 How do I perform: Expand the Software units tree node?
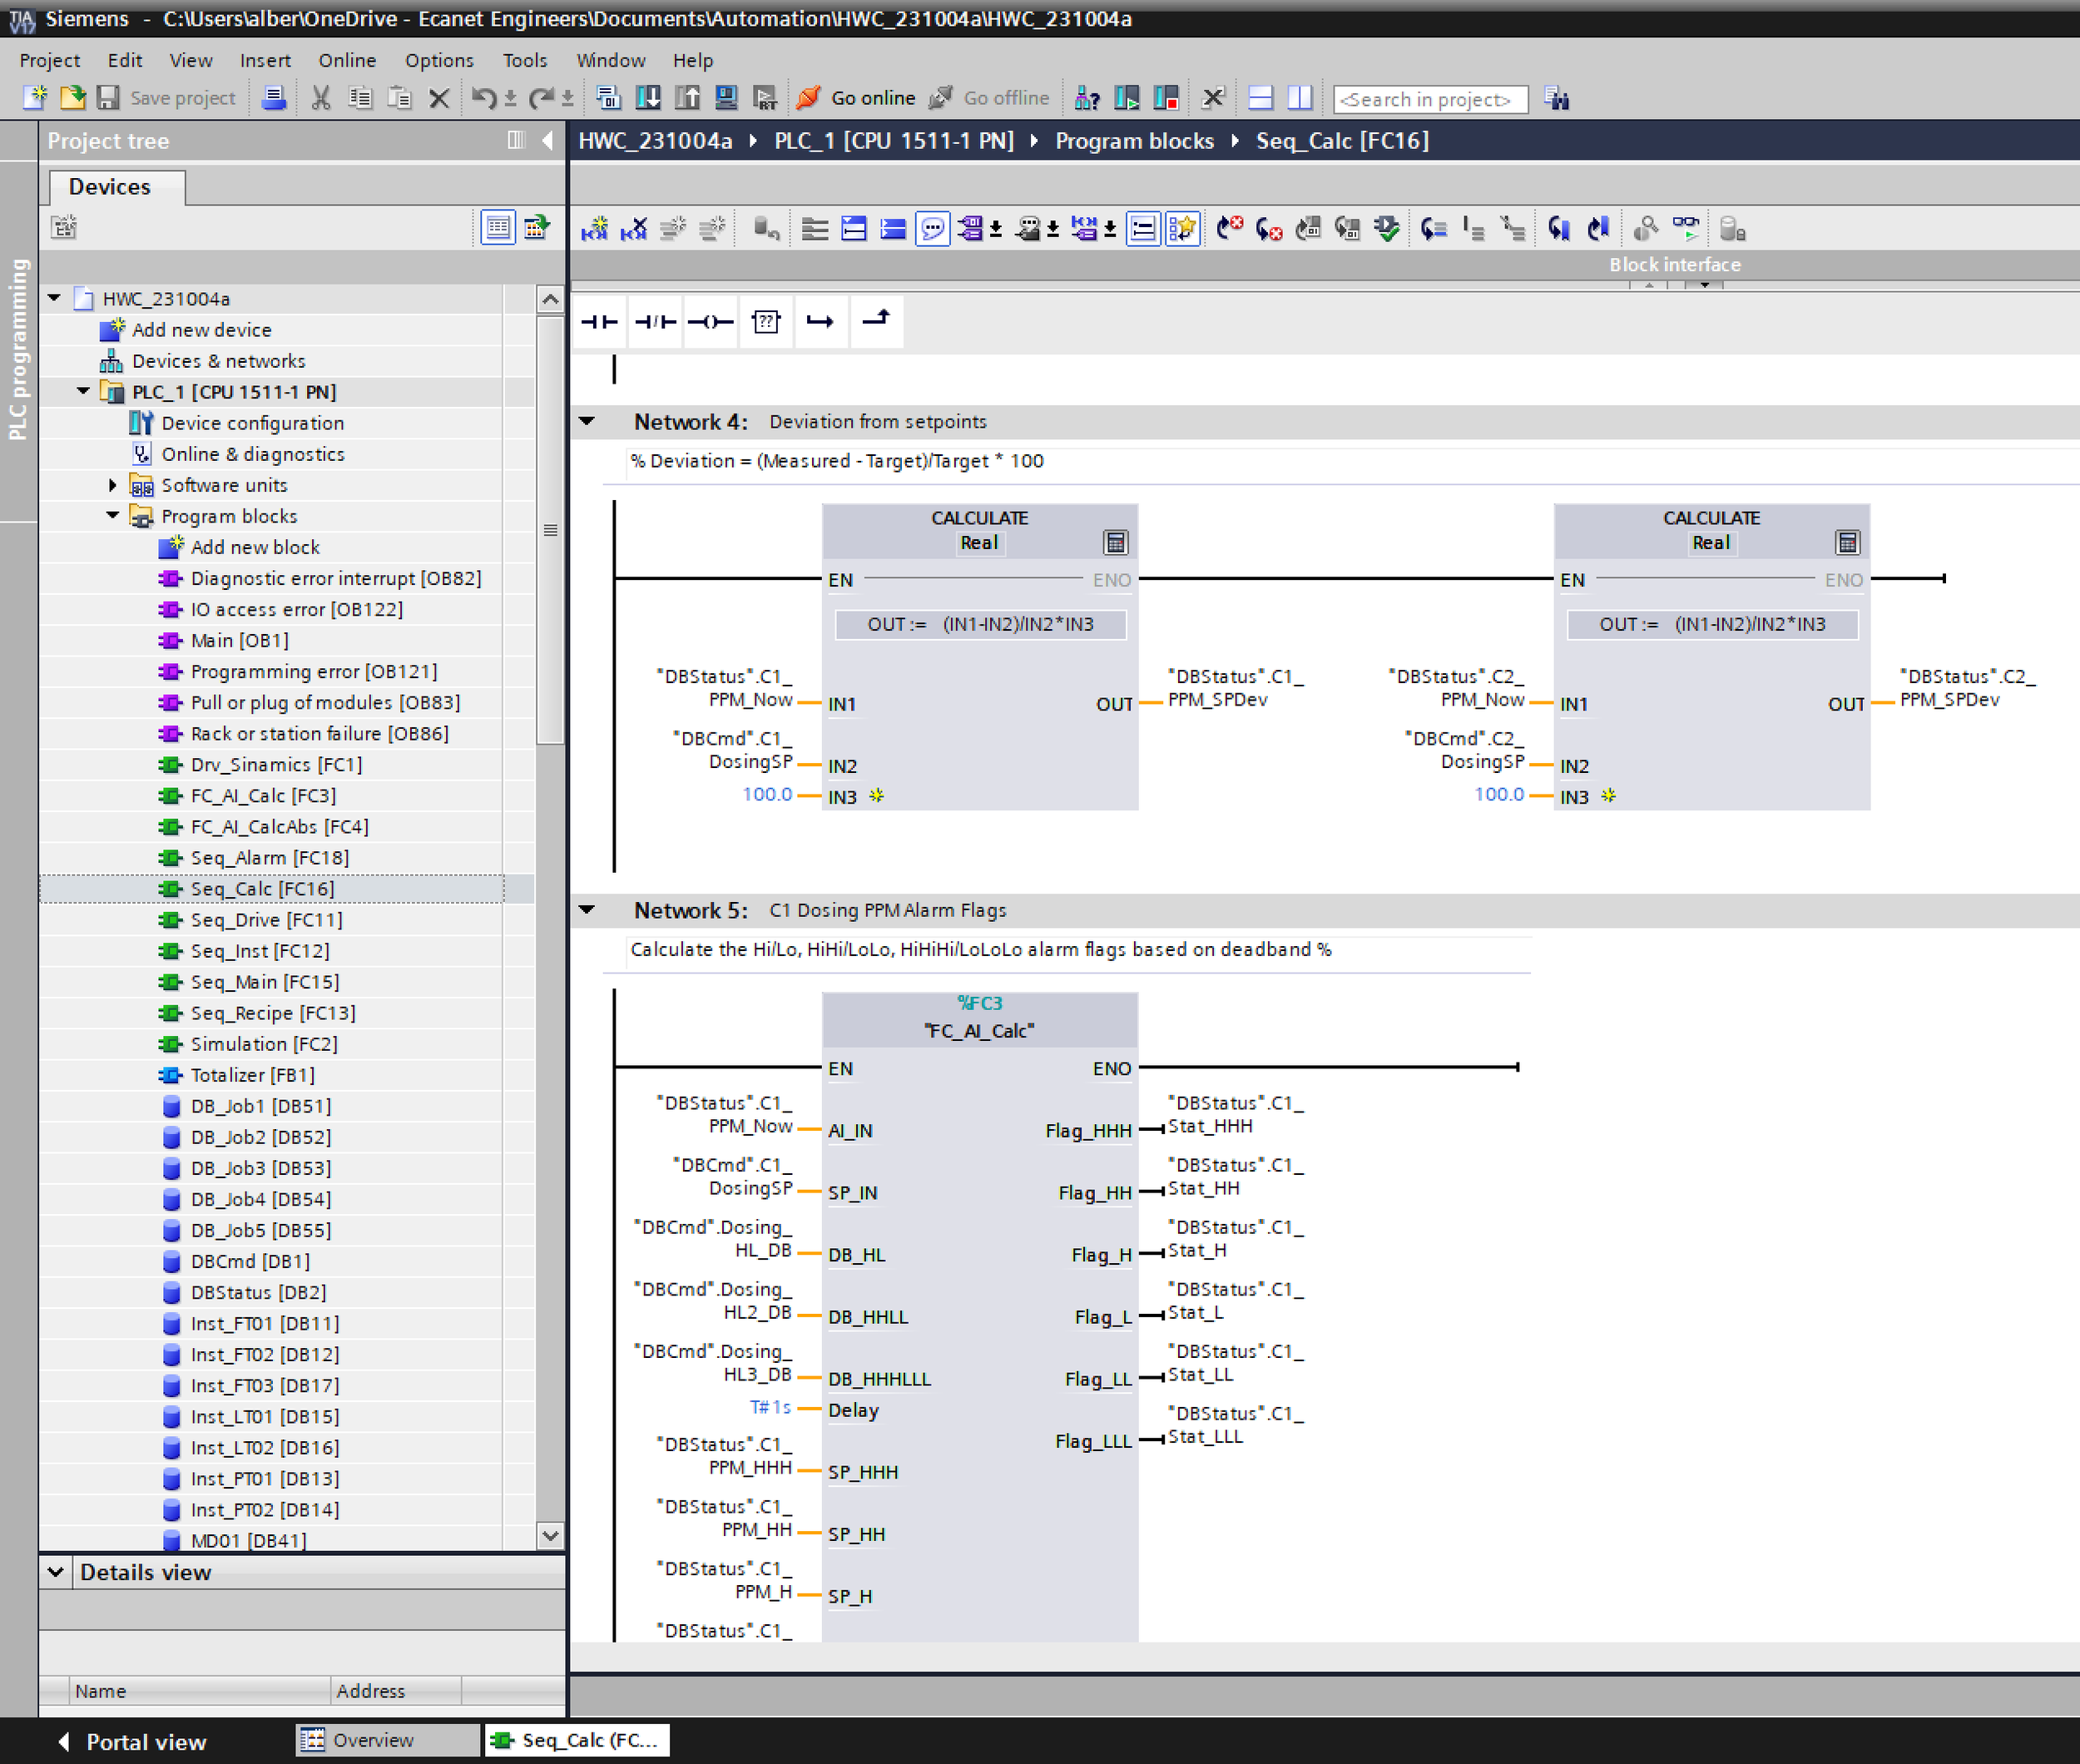point(112,485)
